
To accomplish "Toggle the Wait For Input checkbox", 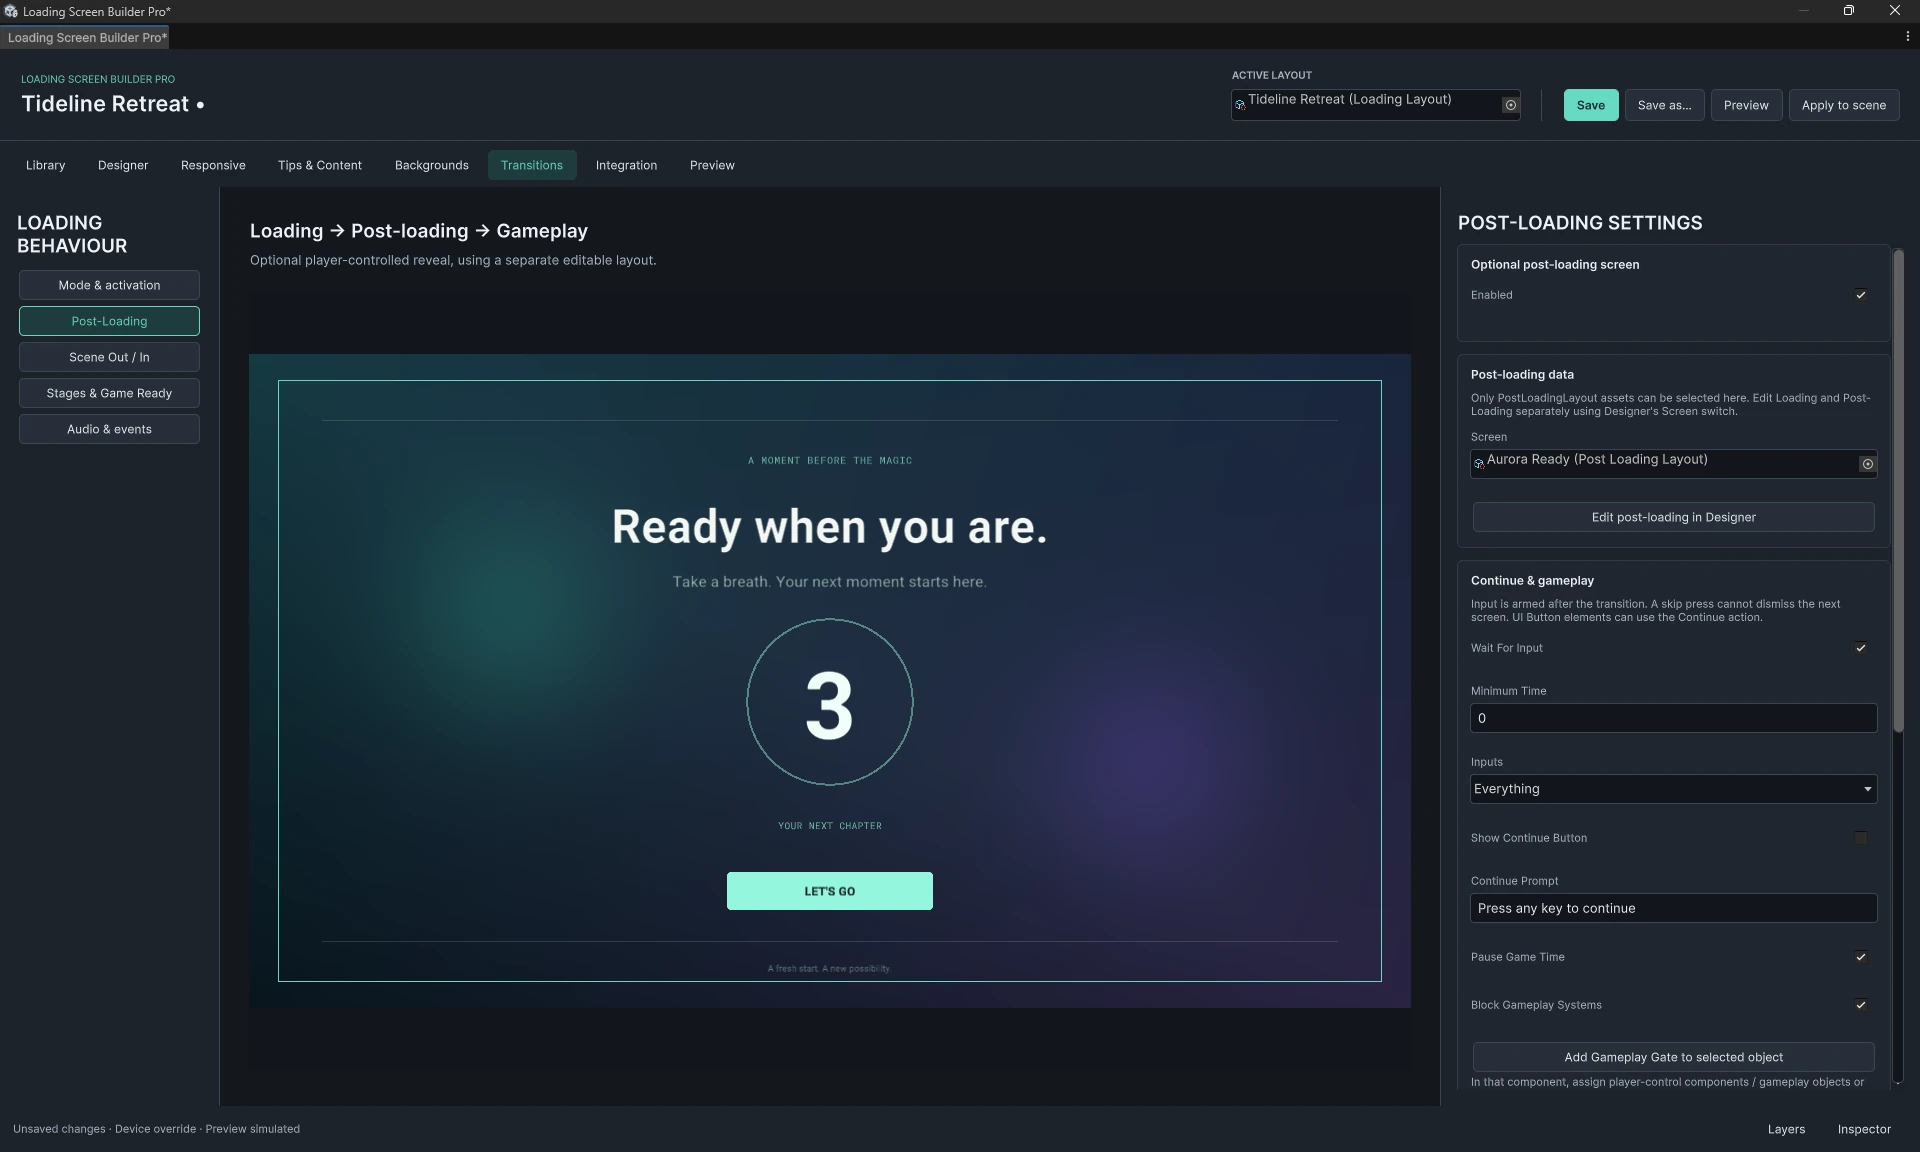I will click(1860, 648).
